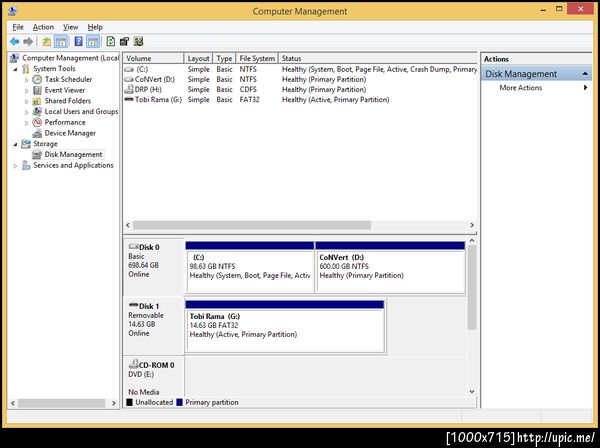Click the DRP (H:) disc volume icon
Screen dimensions: 600x448
(129, 90)
